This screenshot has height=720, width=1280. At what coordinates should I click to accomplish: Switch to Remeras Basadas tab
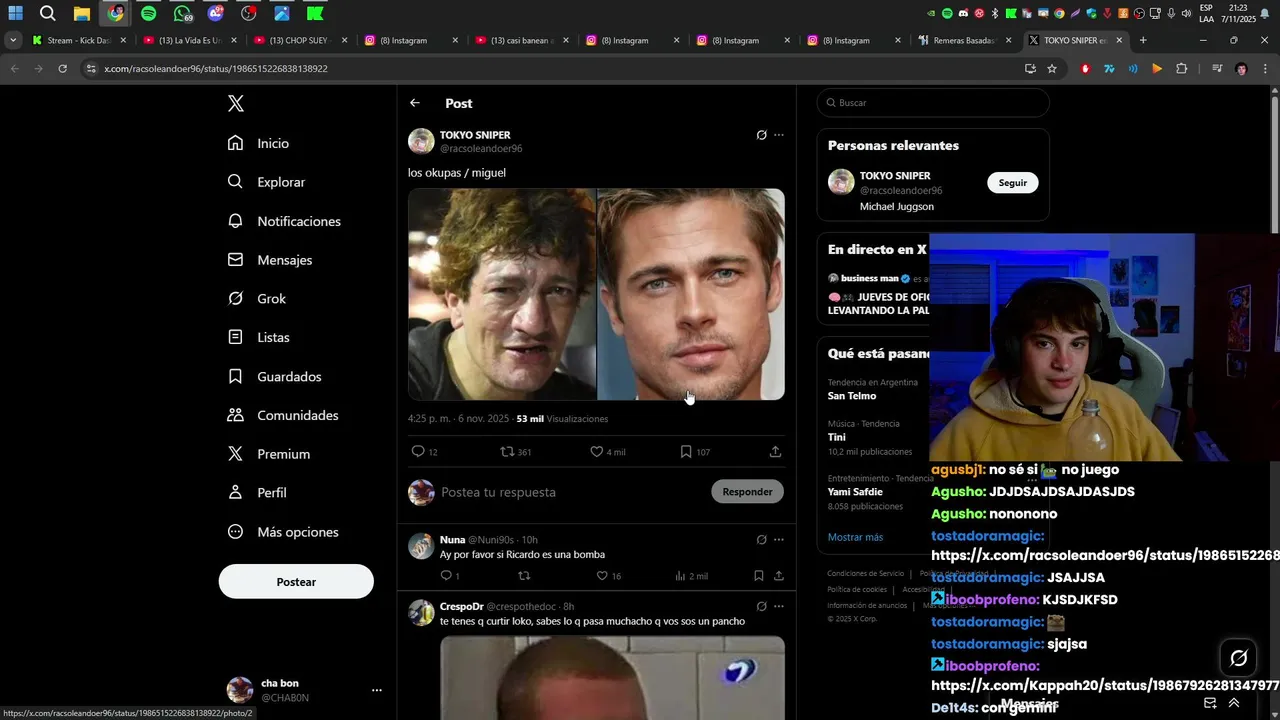964,41
